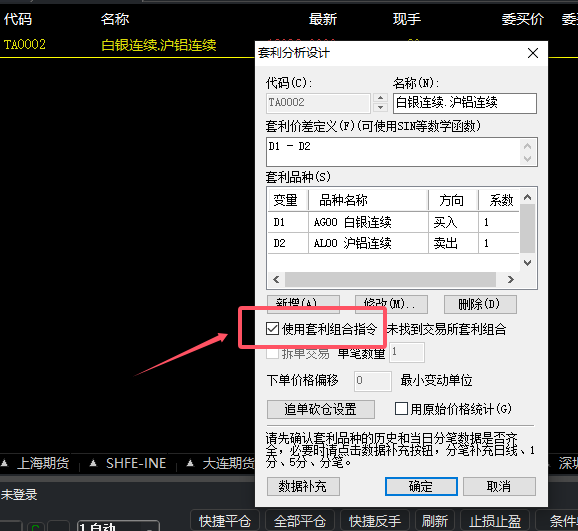578x531 pixels.
Task: Open the 大连期货 tab
Action: tap(229, 463)
